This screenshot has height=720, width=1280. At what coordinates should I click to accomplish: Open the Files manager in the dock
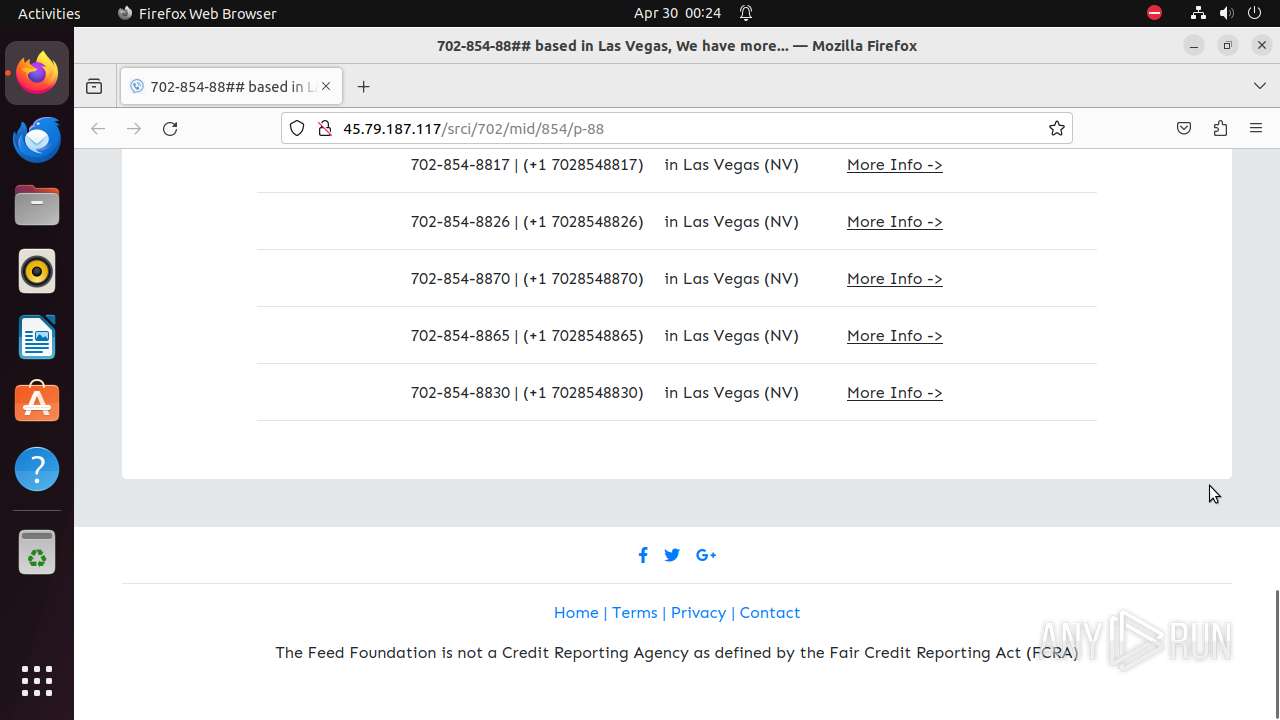(37, 205)
